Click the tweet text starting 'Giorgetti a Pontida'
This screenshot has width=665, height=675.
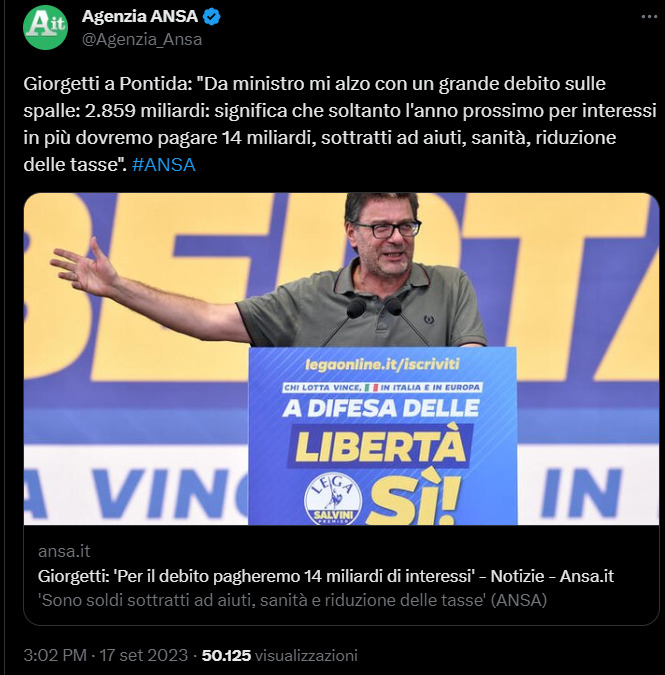340,124
